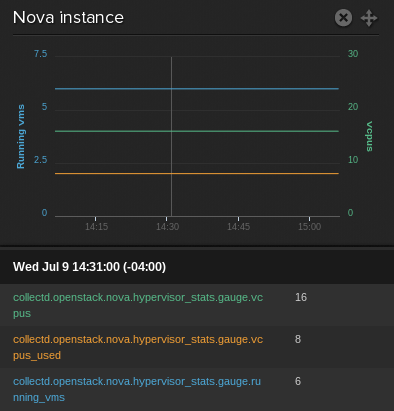The image size is (394, 411).
Task: Click the 2.5 label on the left axis
Action: (41, 160)
